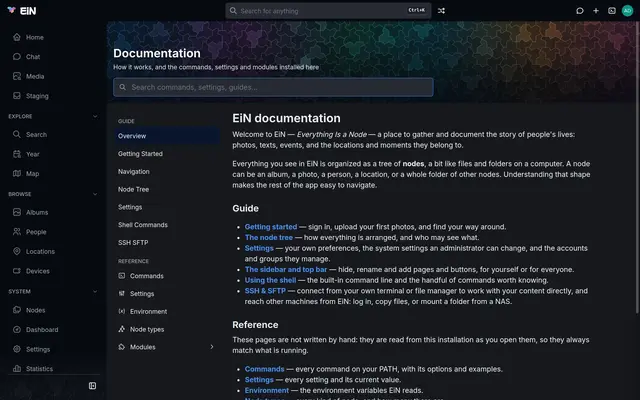
Task: Open the Statistics chart icon
Action: [x=17, y=369]
